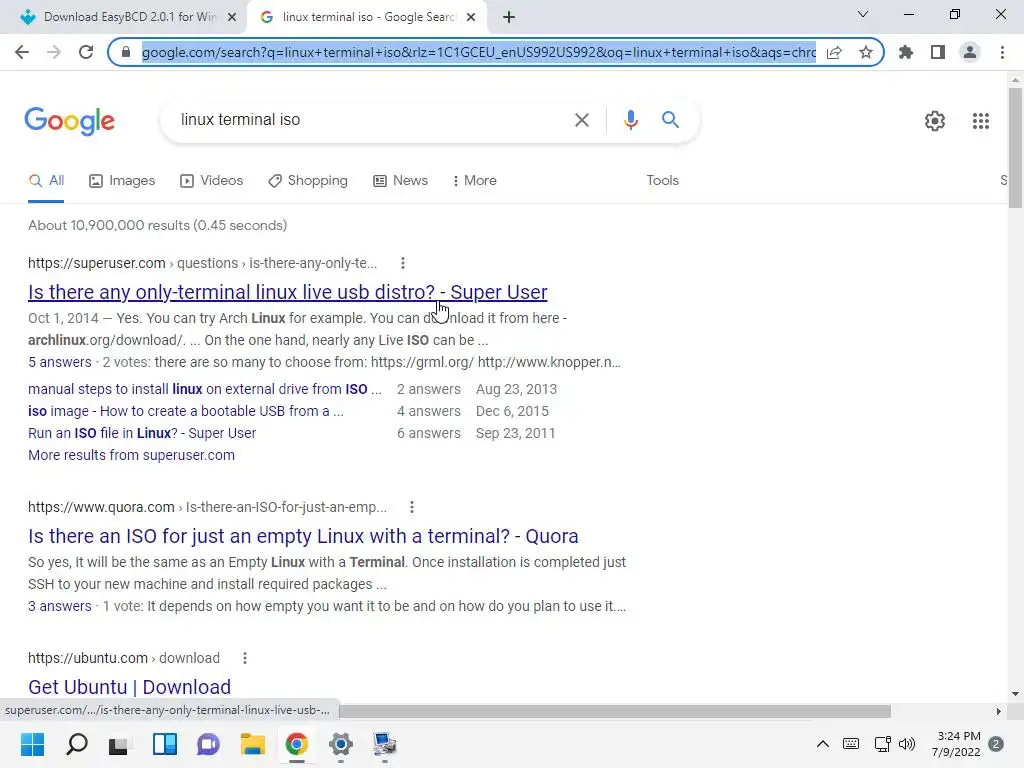
Task: Open File Explorer from taskbar
Action: [x=252, y=744]
